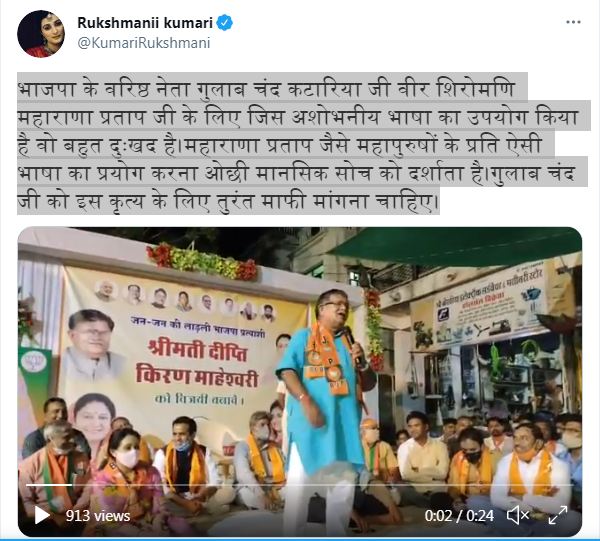Viewport: 600px width, 541px height.
Task: Unmute the video via speaker icon
Action: coord(518,515)
